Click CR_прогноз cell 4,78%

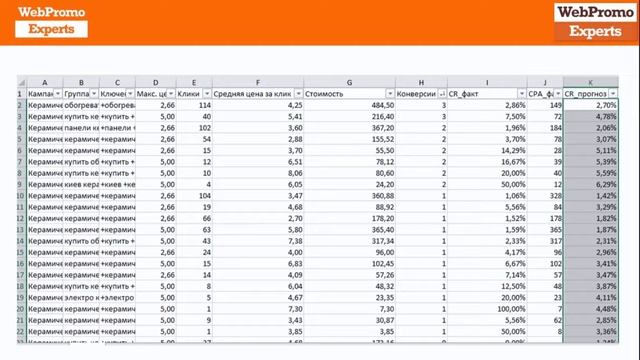pyautogui.click(x=591, y=117)
